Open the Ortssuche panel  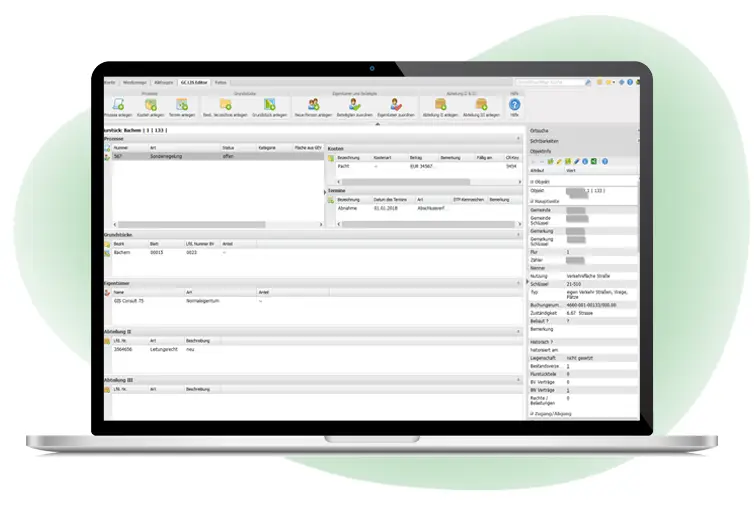pyautogui.click(x=539, y=131)
